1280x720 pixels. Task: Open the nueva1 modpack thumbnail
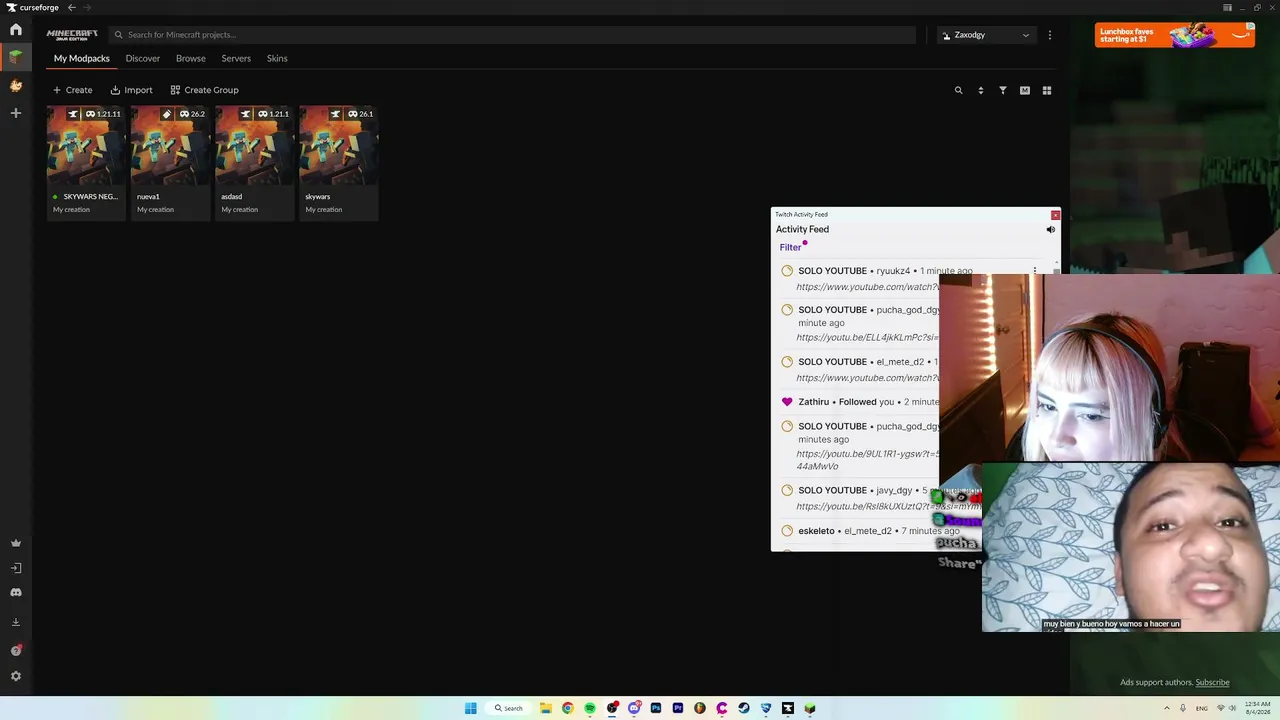coord(169,146)
